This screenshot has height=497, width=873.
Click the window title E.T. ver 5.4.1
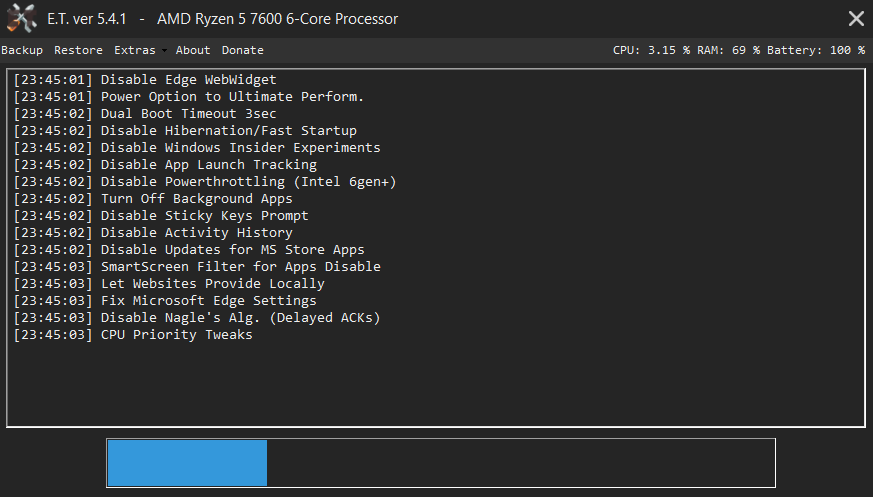point(87,19)
